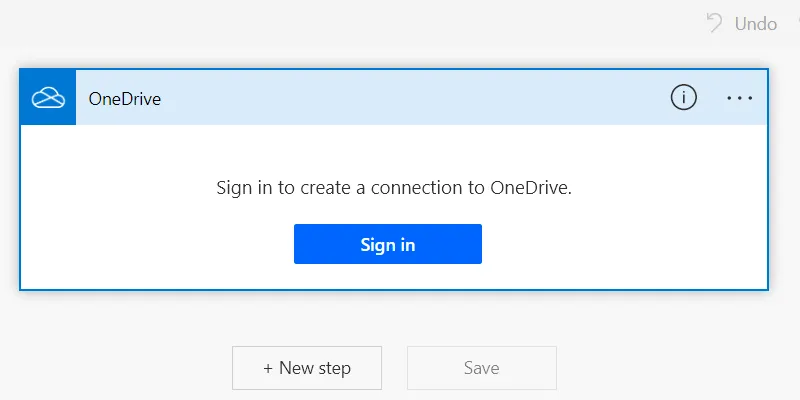Select the OneDrive step title text
Screen dimensions: 800x400
pyautogui.click(x=125, y=98)
